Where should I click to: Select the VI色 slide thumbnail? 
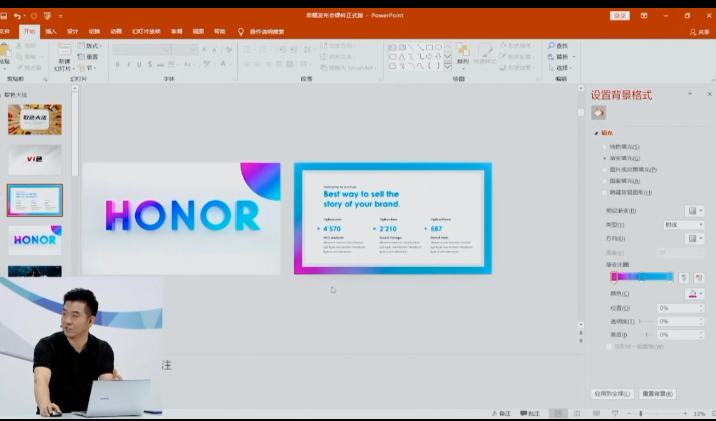35,160
